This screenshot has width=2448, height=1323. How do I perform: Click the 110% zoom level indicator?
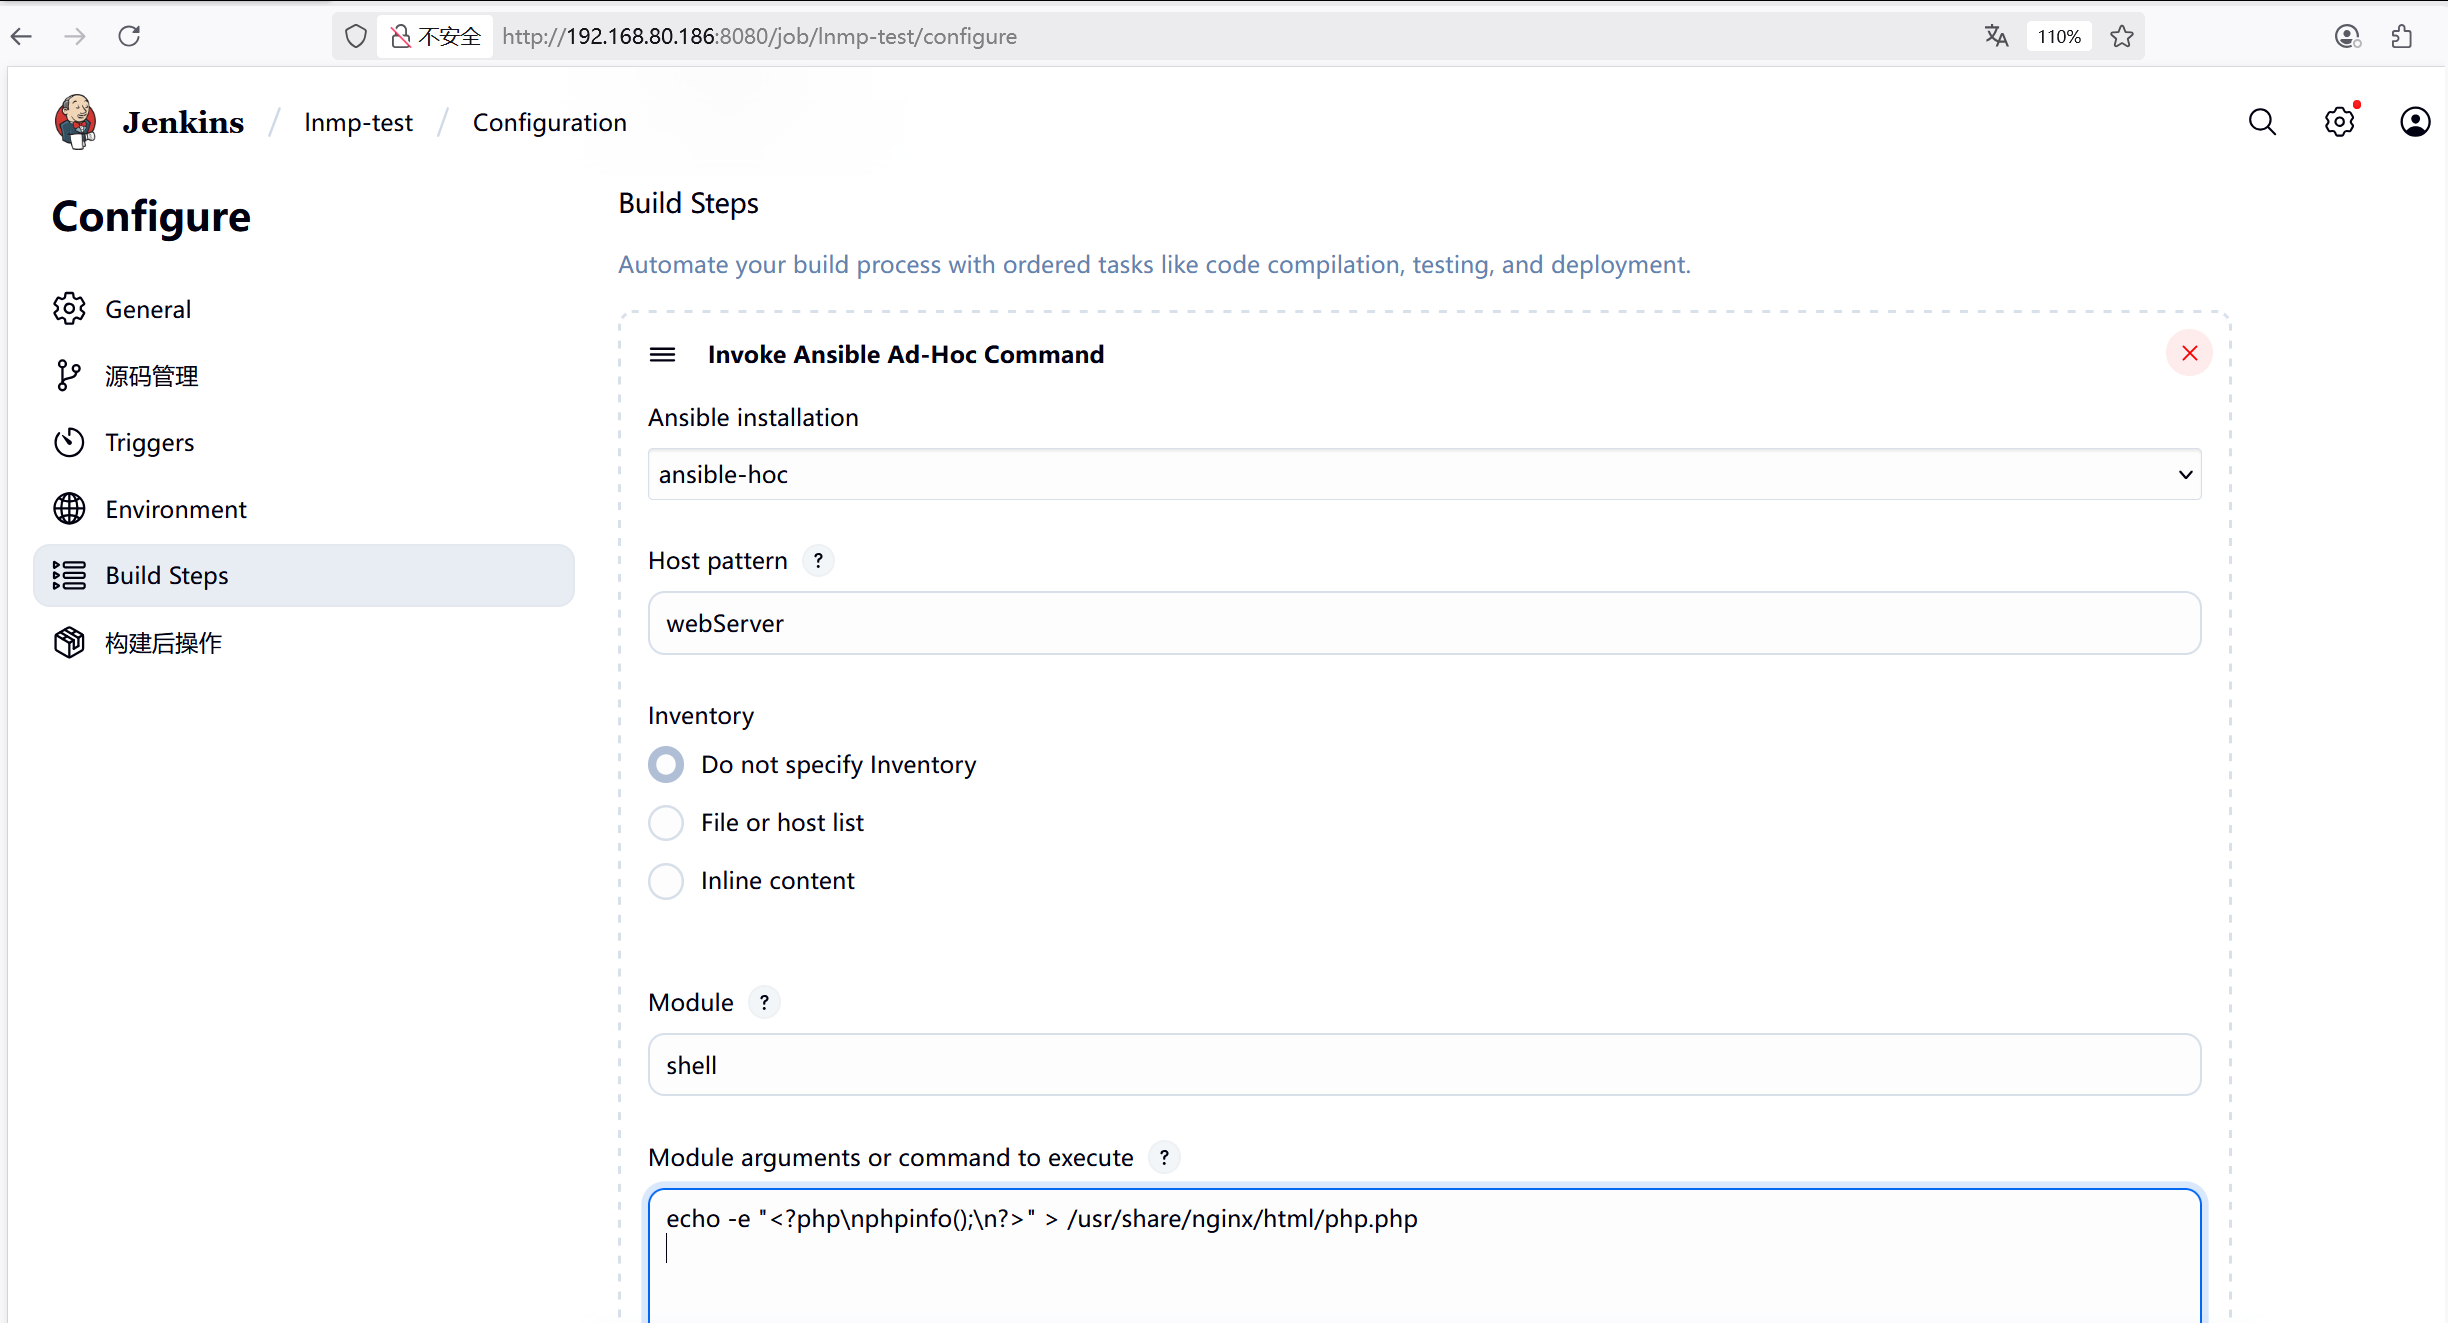(x=2059, y=36)
